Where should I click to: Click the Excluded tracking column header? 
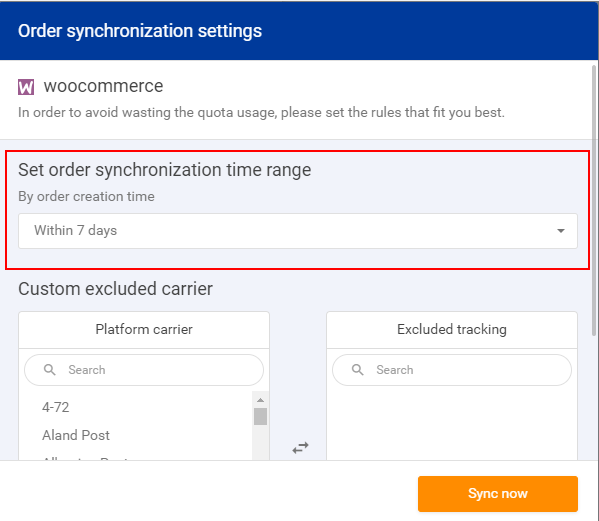452,329
